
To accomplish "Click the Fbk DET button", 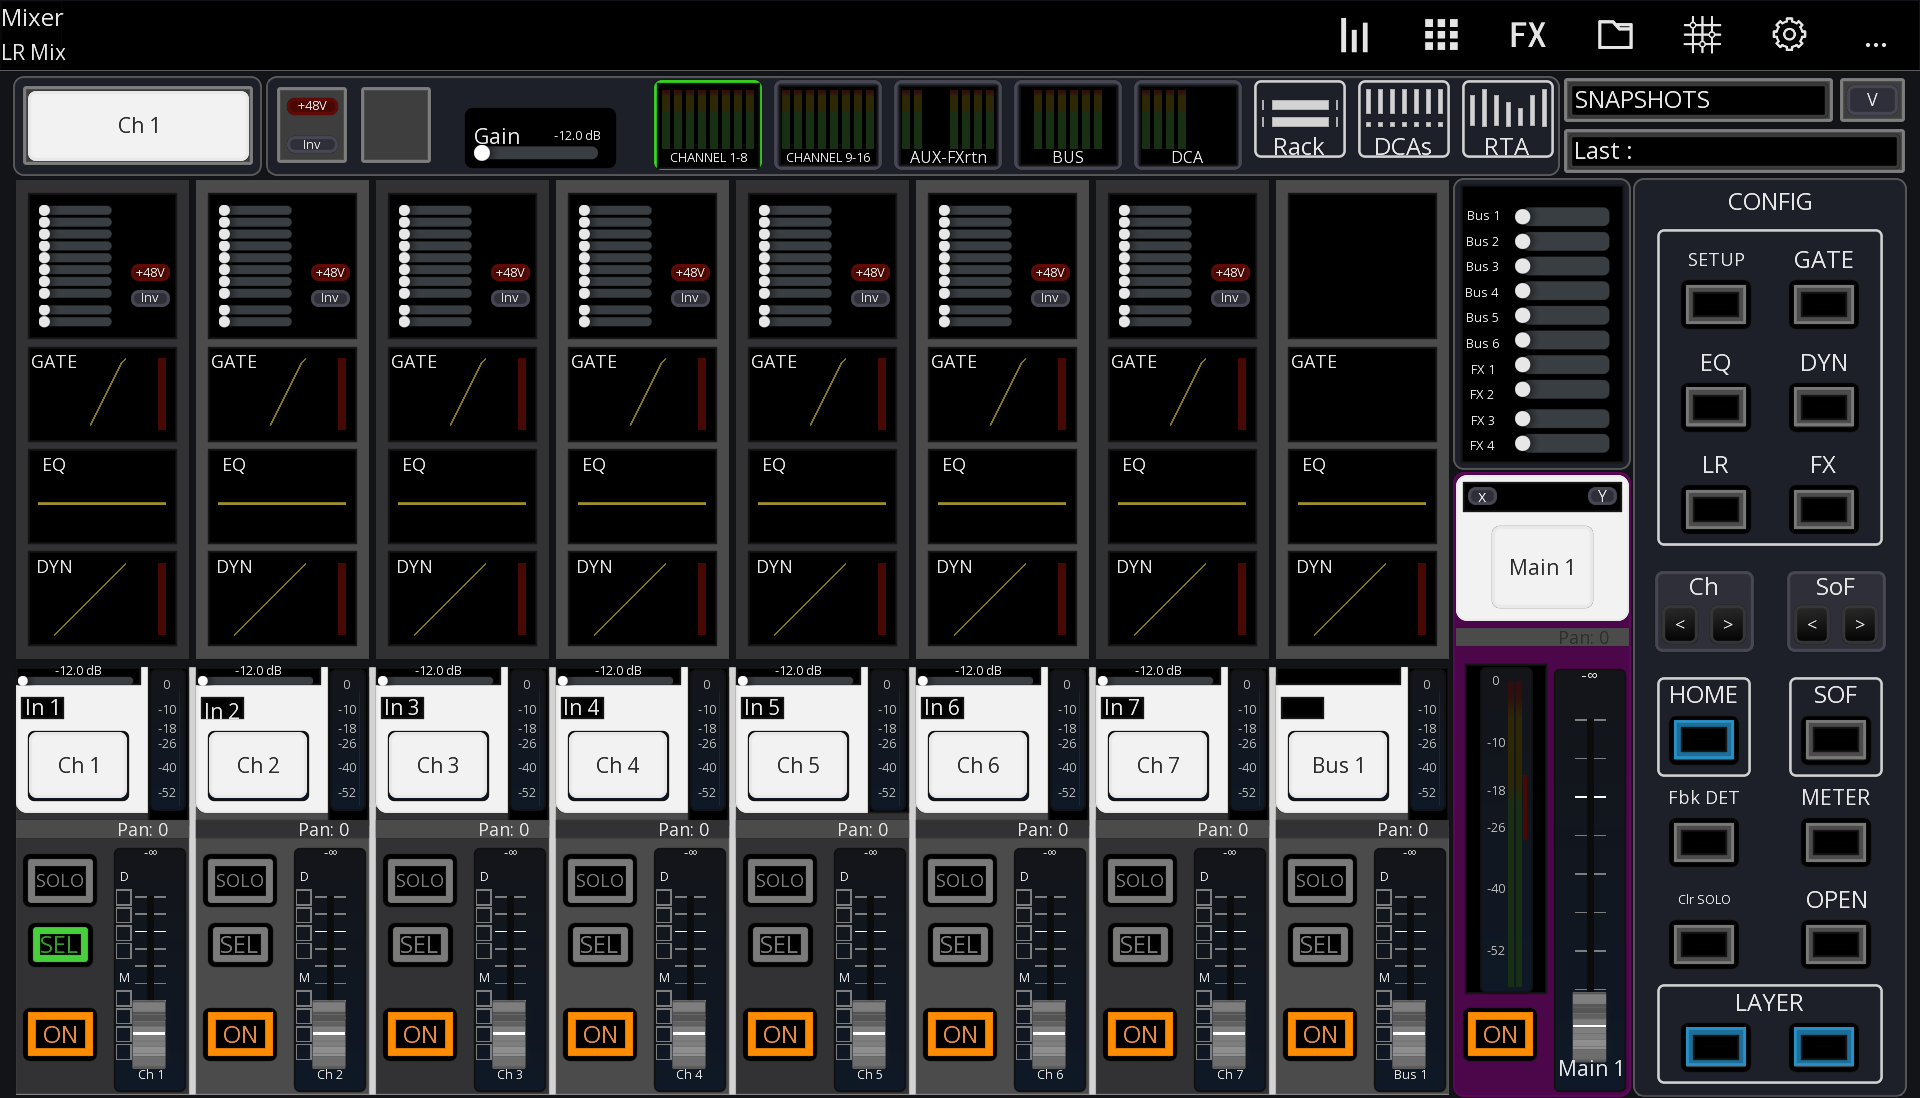I will [x=1704, y=842].
